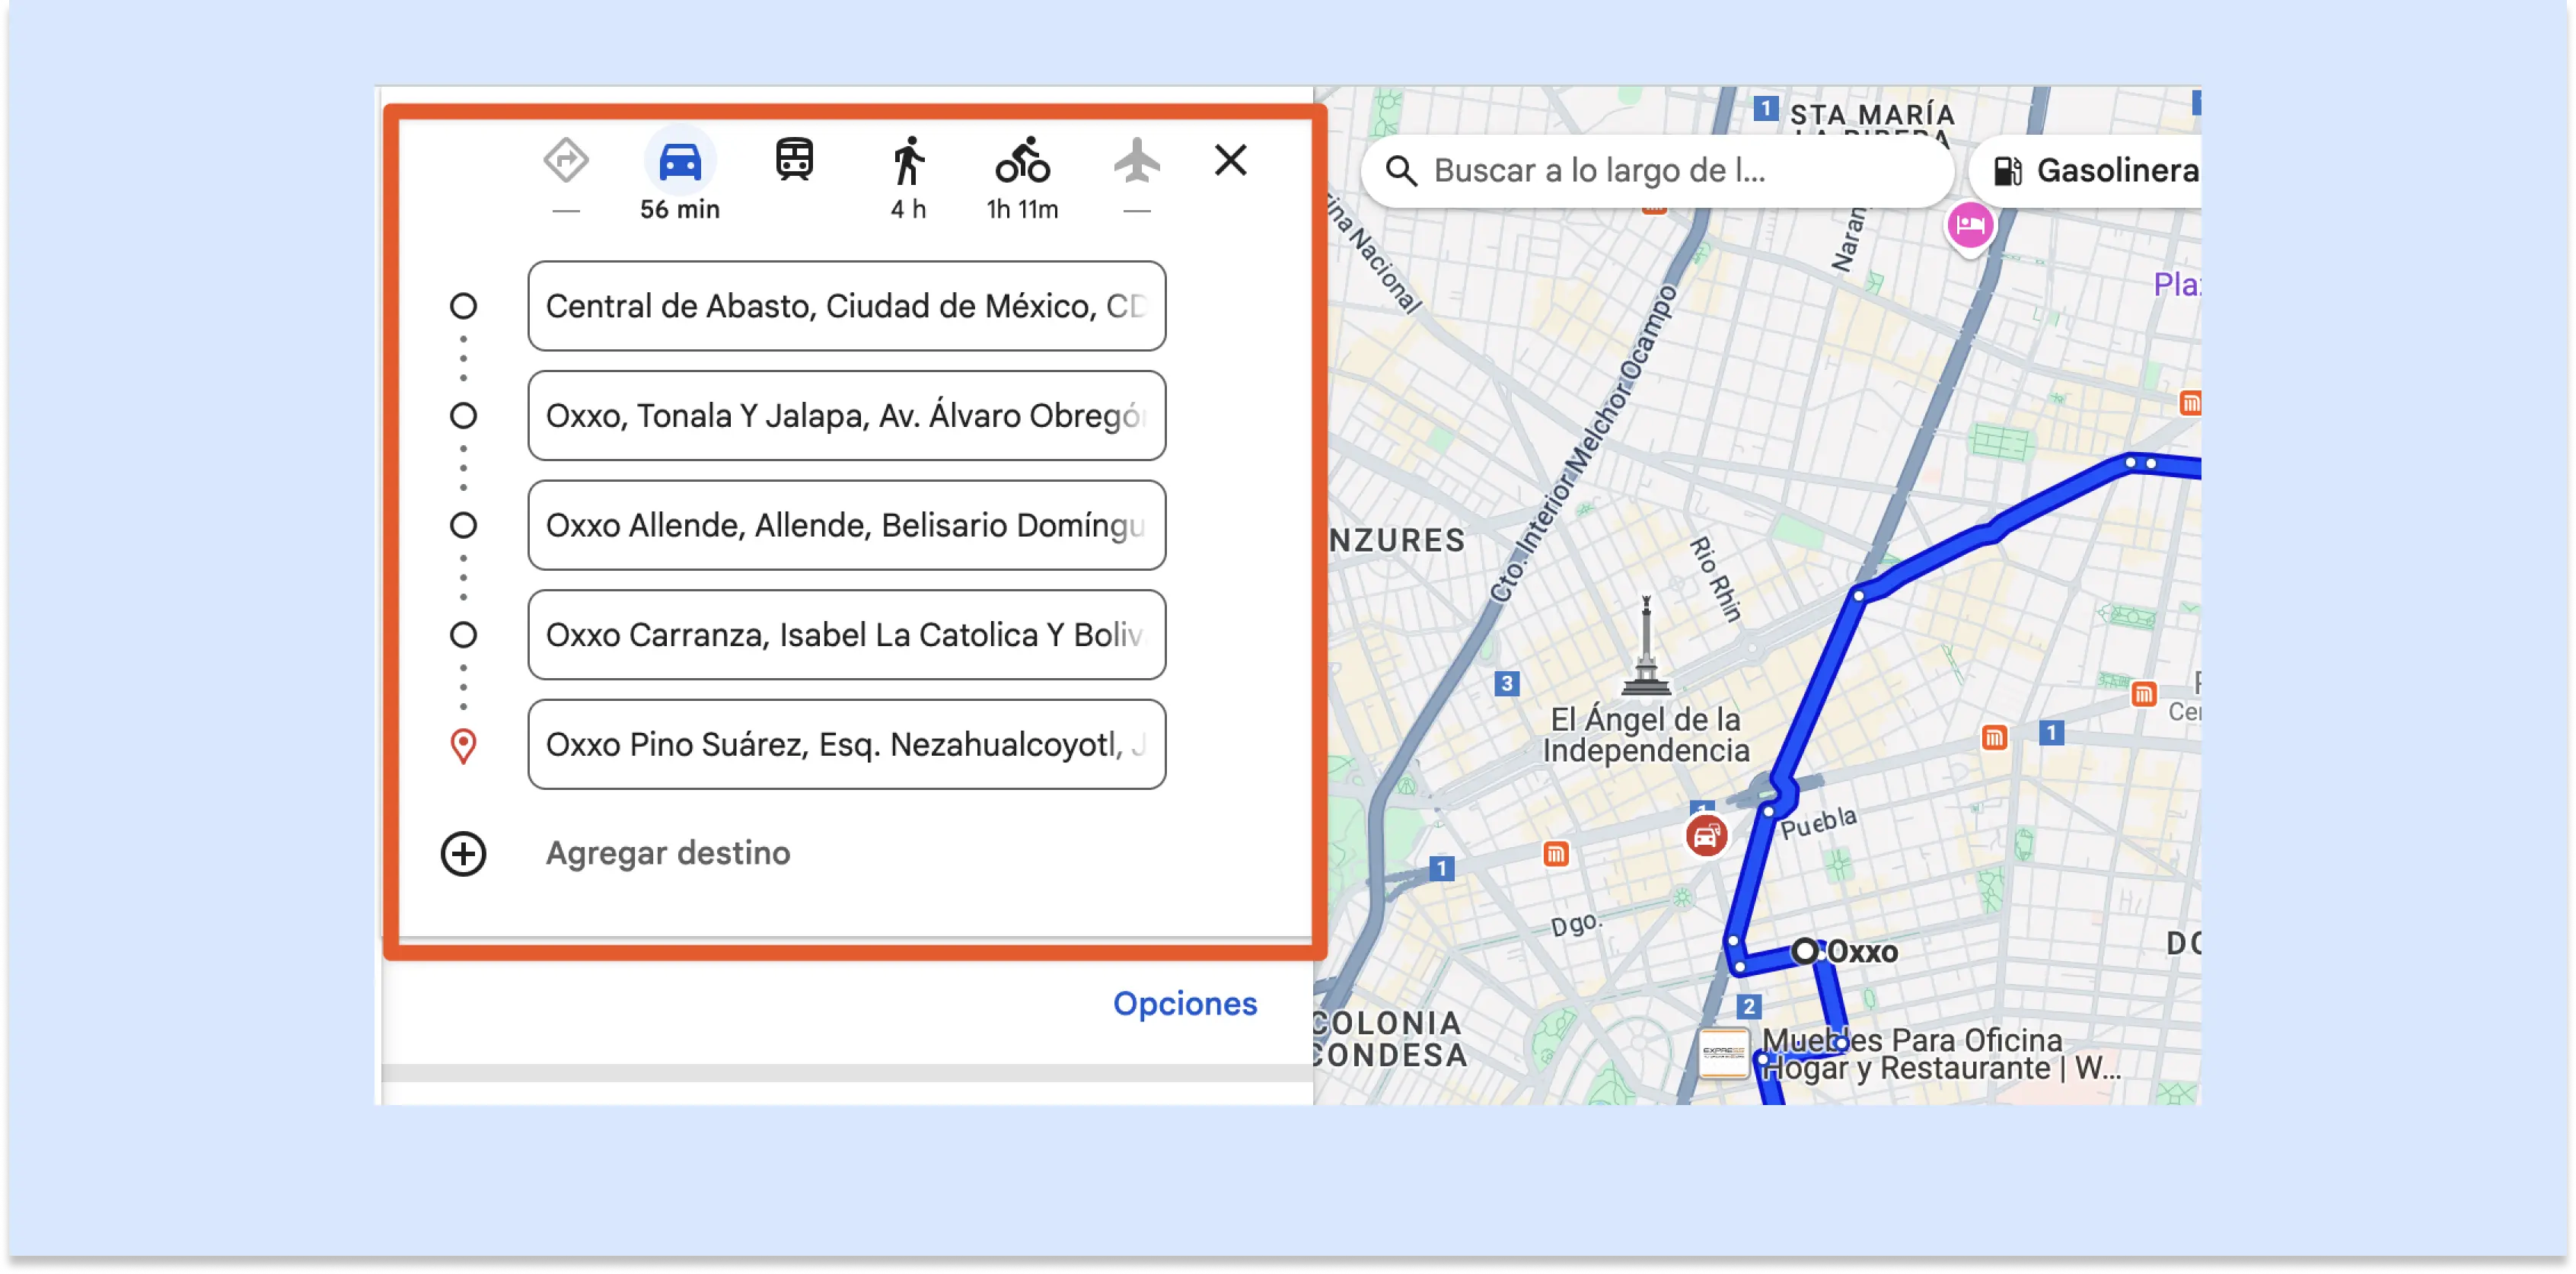Edit the Central de Abasto origin field

[847, 306]
